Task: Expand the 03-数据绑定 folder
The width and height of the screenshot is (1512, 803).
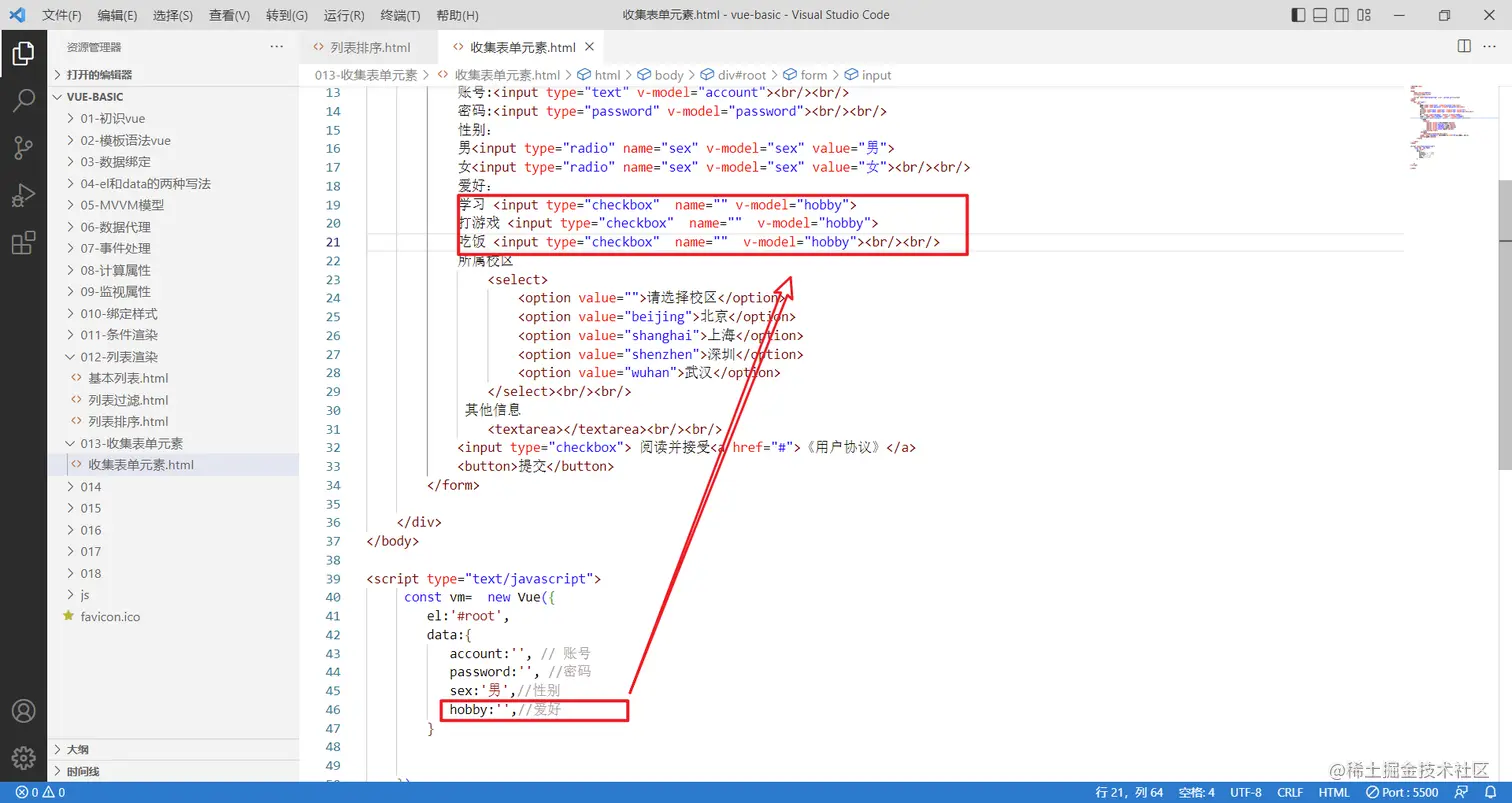Action: coord(174,162)
